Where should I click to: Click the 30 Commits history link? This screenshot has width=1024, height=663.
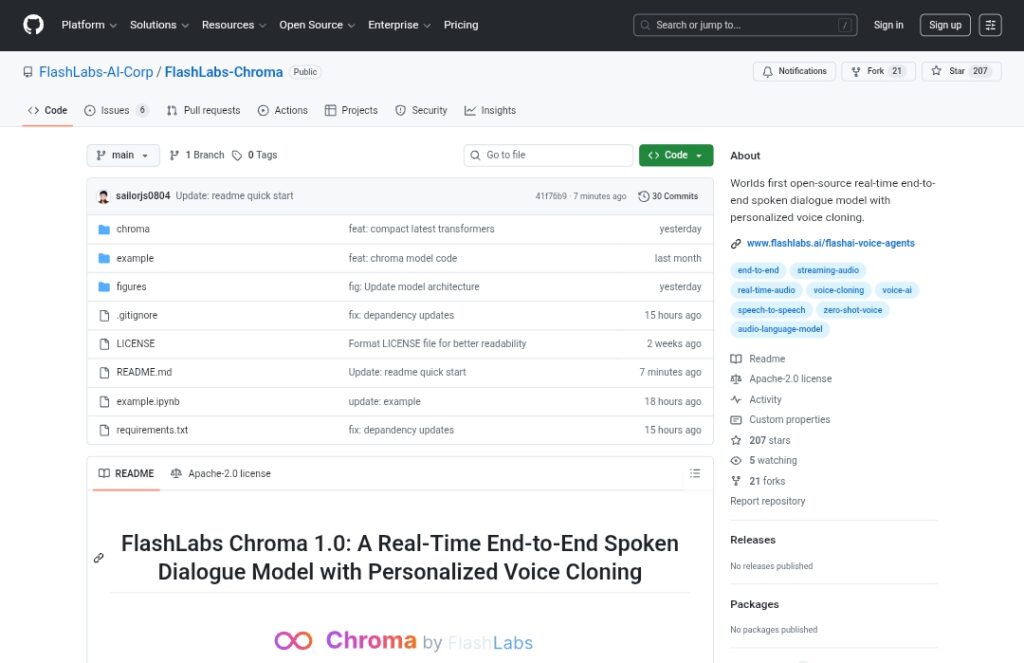[x=669, y=196]
